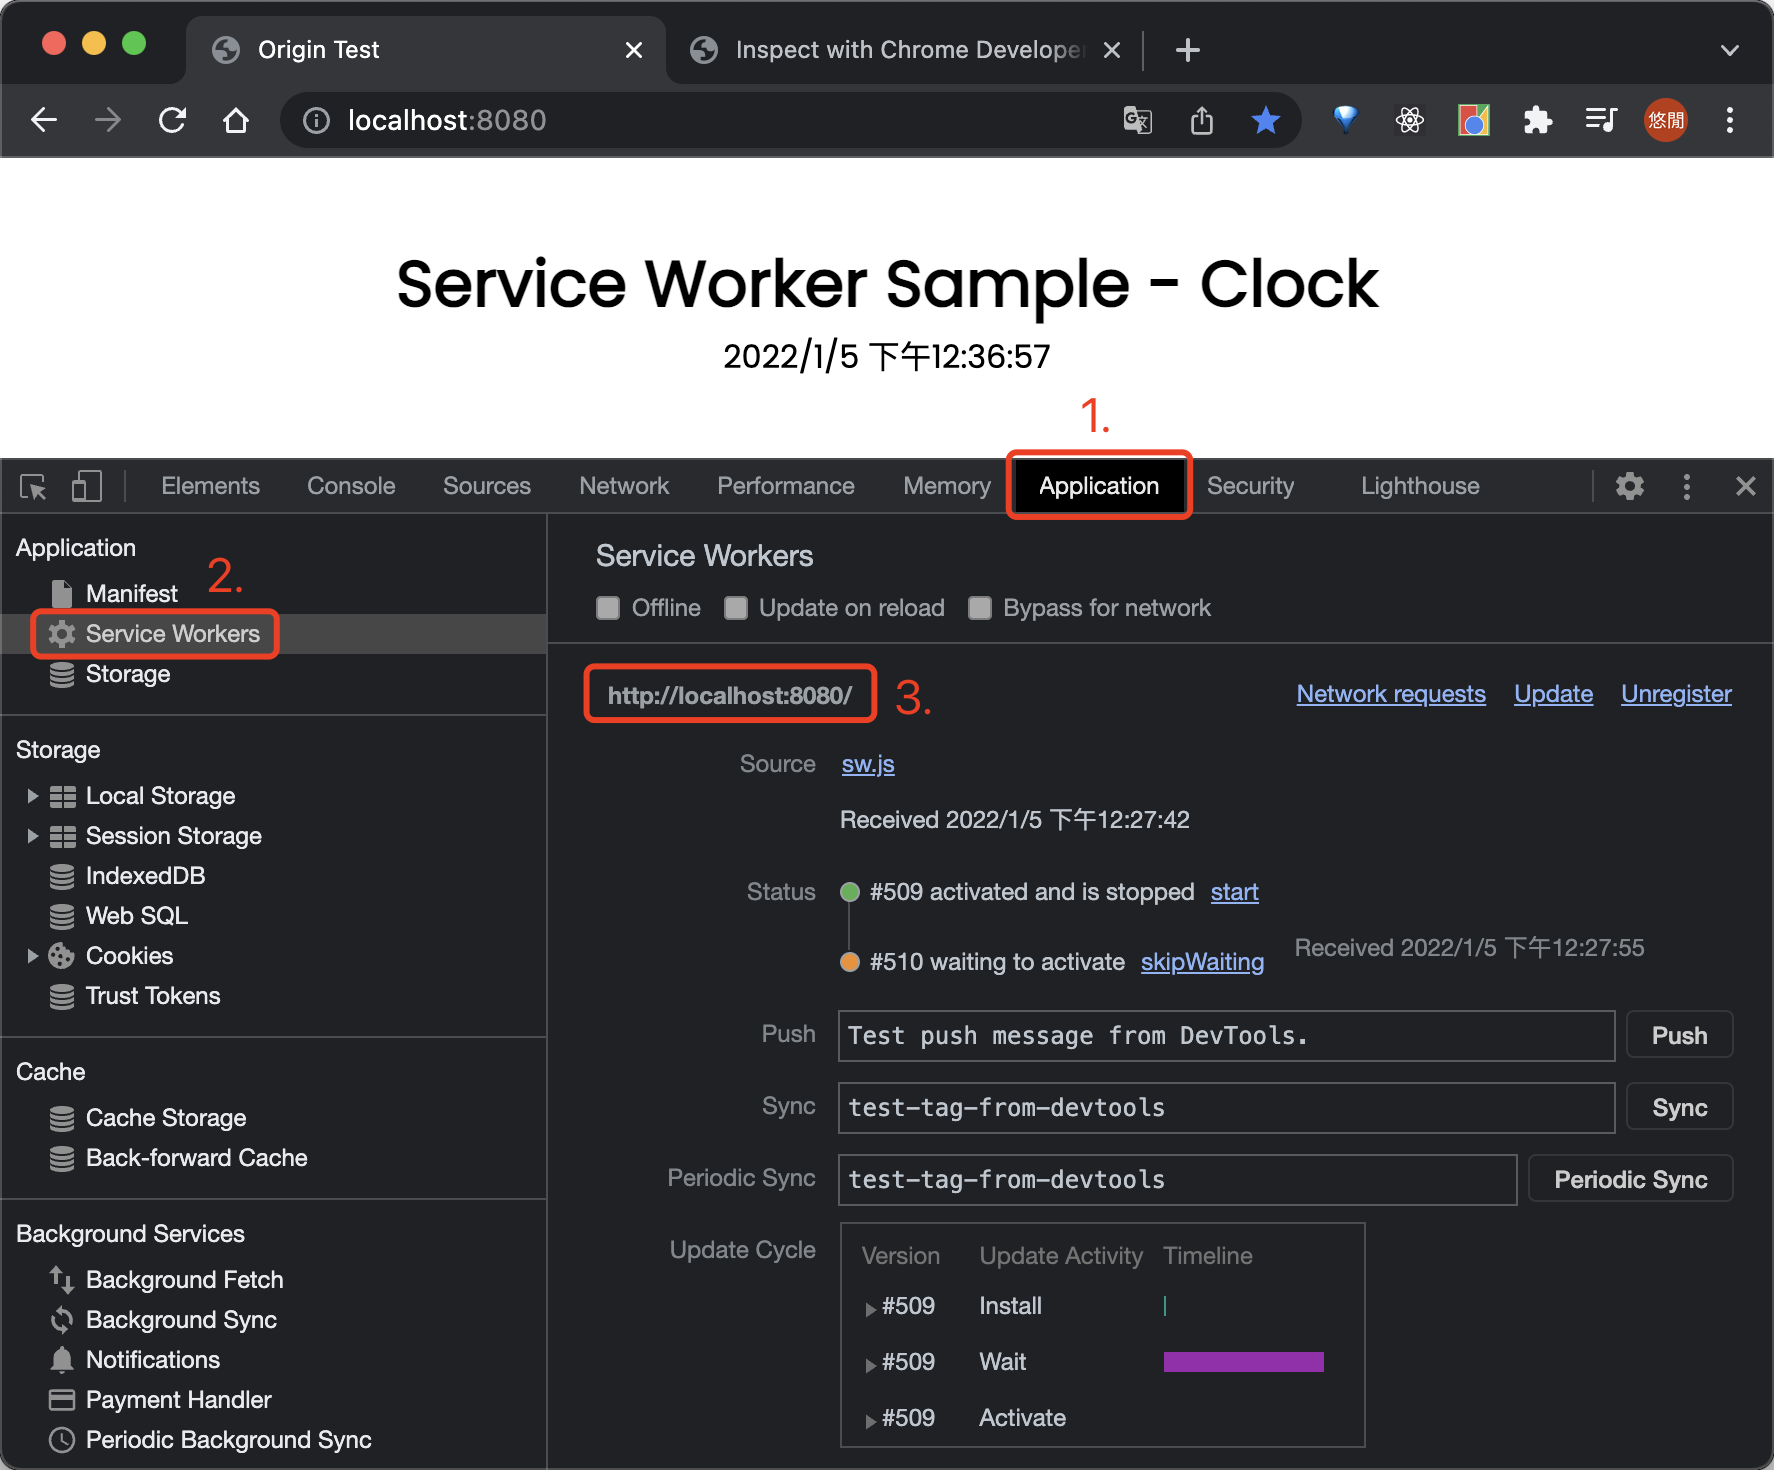Toggle the device toolbar icon
The image size is (1774, 1470).
click(x=86, y=486)
